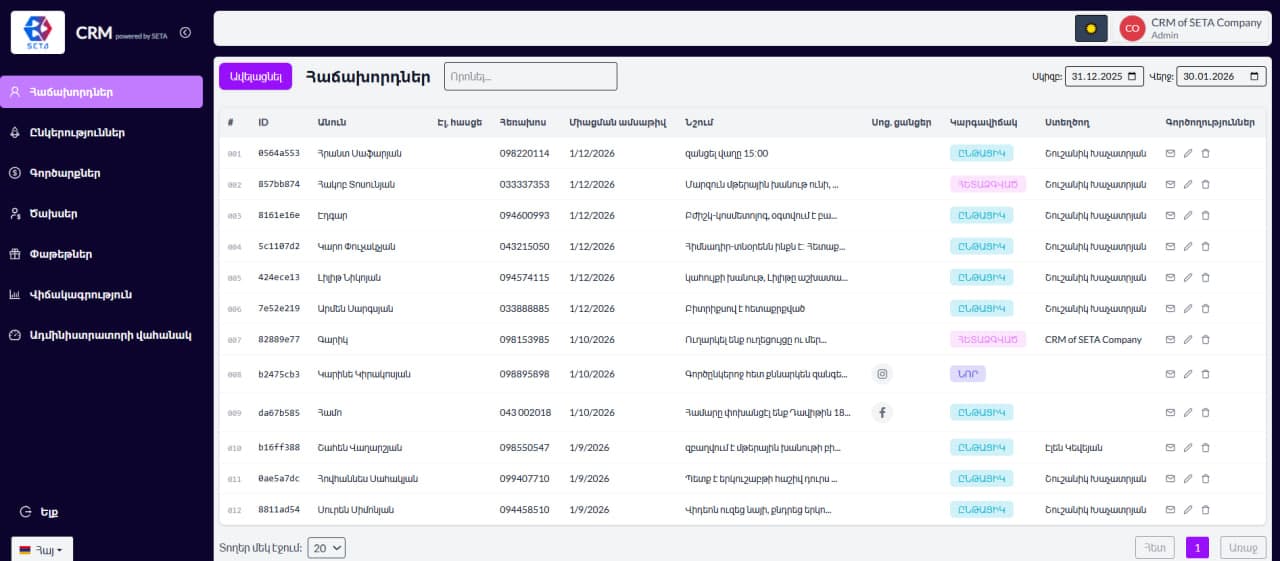This screenshot has width=1280, height=561.
Task: Click the Admin account name in header
Action: (x=1165, y=35)
